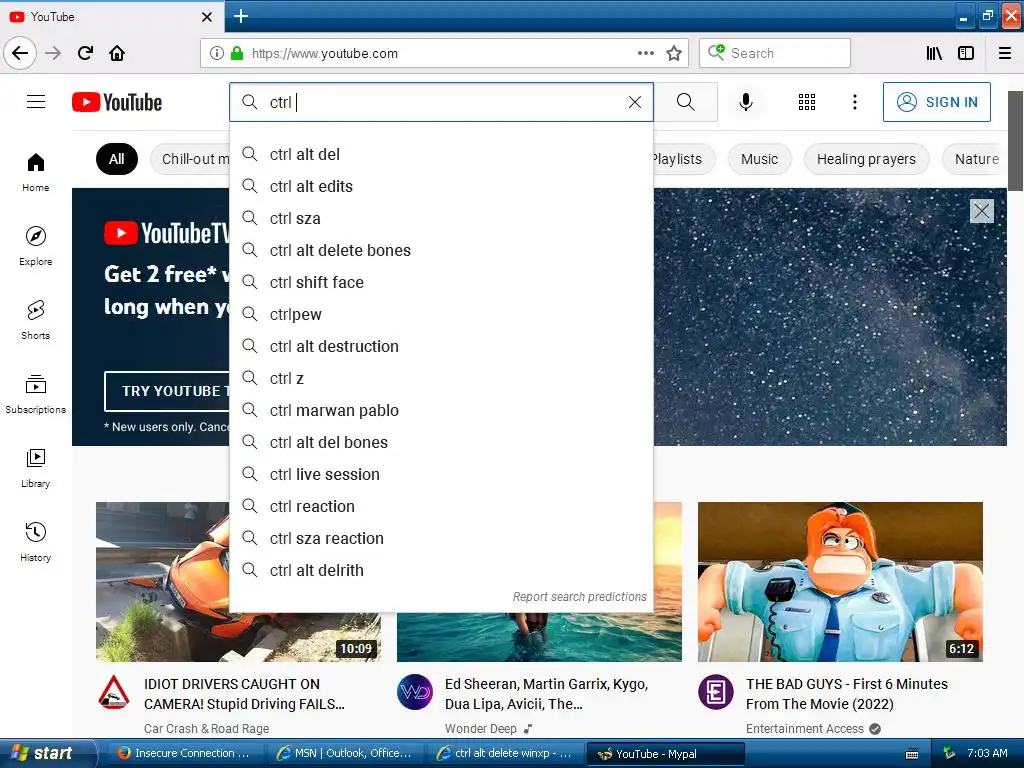Open Wonder Deep channel avatar
Viewport: 1024px width, 768px height.
pyautogui.click(x=415, y=692)
